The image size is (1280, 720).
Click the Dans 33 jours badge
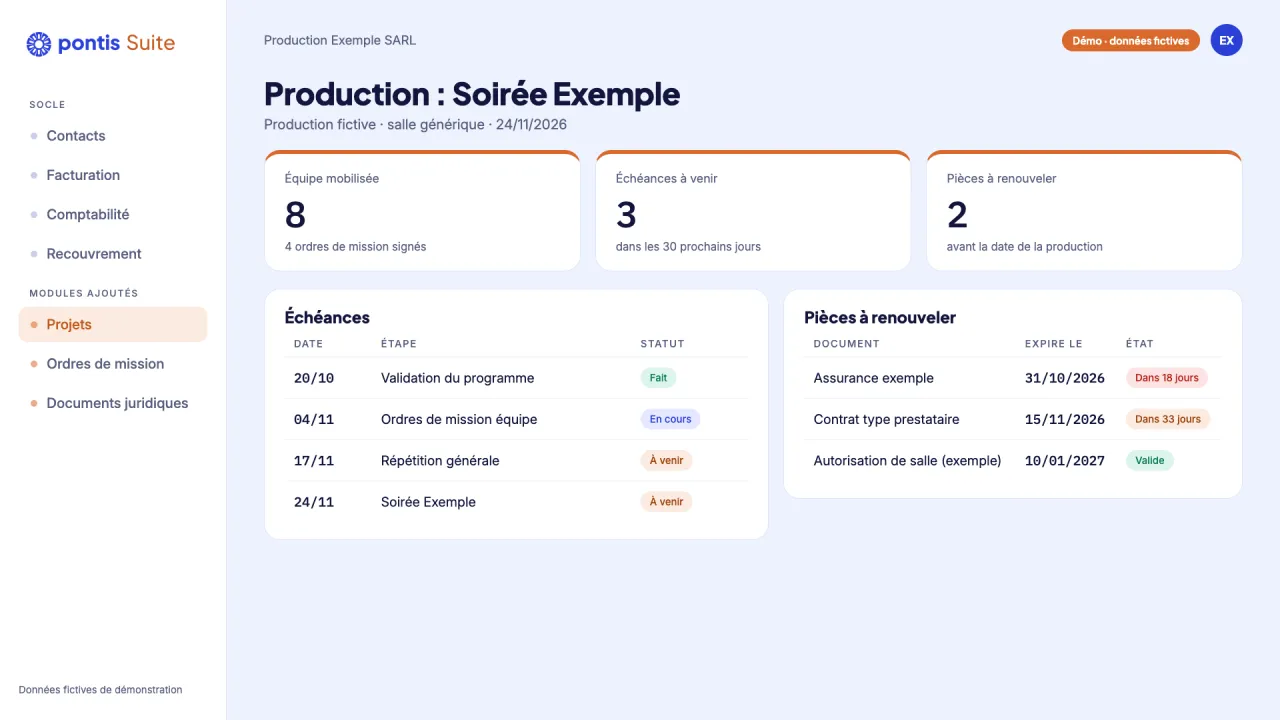[x=1168, y=419]
